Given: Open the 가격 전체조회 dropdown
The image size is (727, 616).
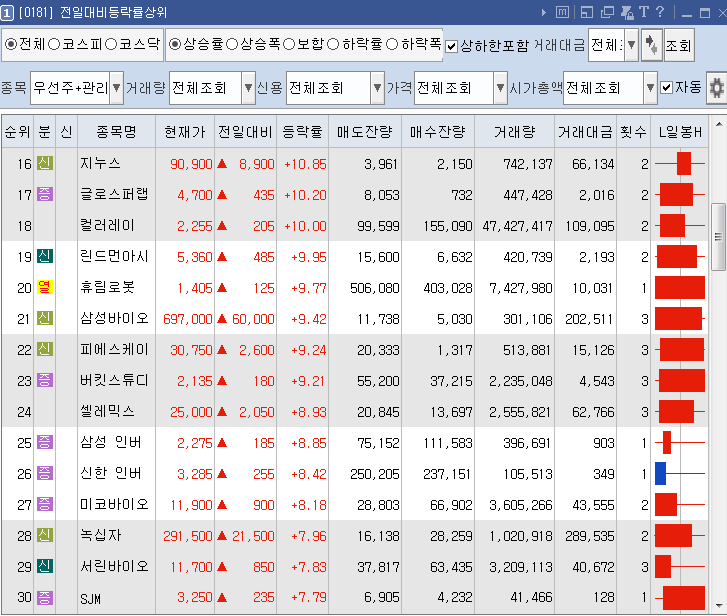Looking at the screenshot, I should coord(500,87).
